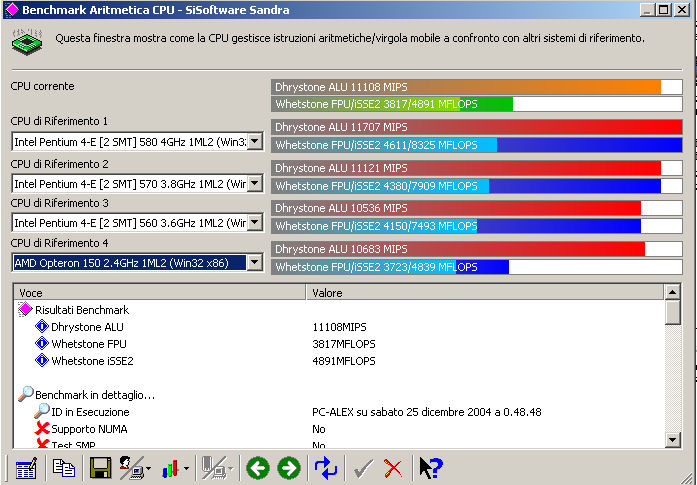
Task: Open the options table icon in bottom toolbar
Action: (x=26, y=468)
